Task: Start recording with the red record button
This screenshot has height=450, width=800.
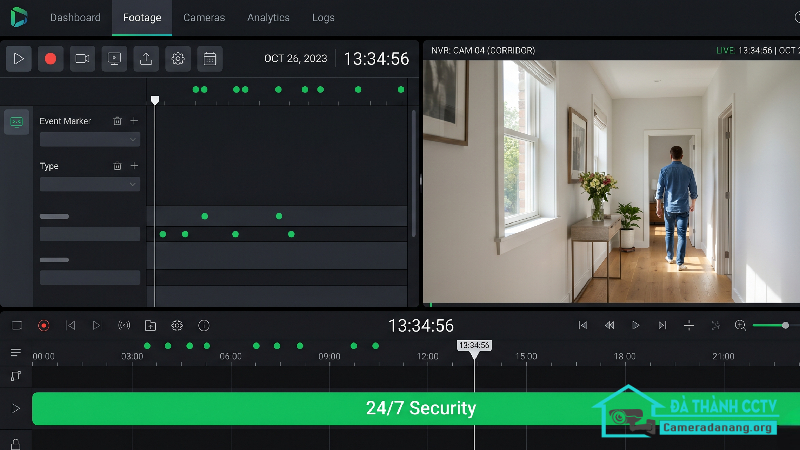Action: tap(51, 59)
